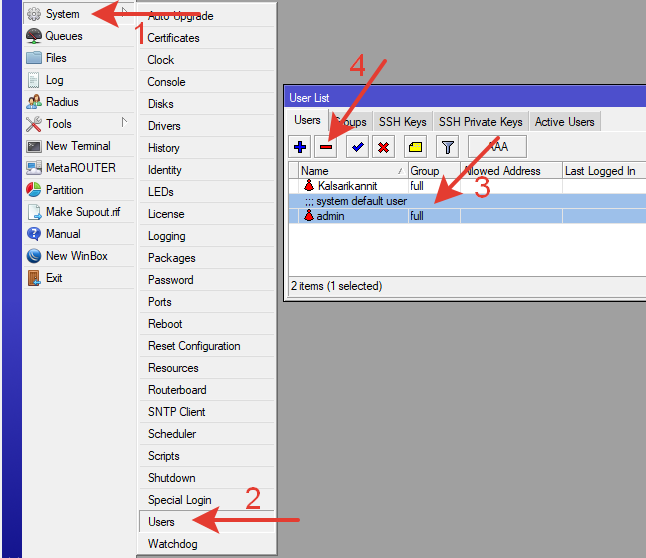Viewport: 646px width, 558px height.
Task: Click the Partition pie icon
Action: (x=34, y=190)
